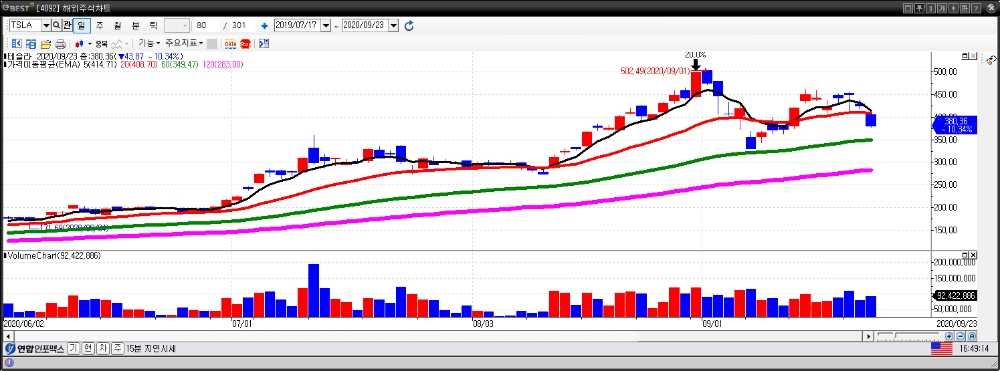Open the 주요지표 indicators menu
Screen dimensions: 1000x371
184,43
